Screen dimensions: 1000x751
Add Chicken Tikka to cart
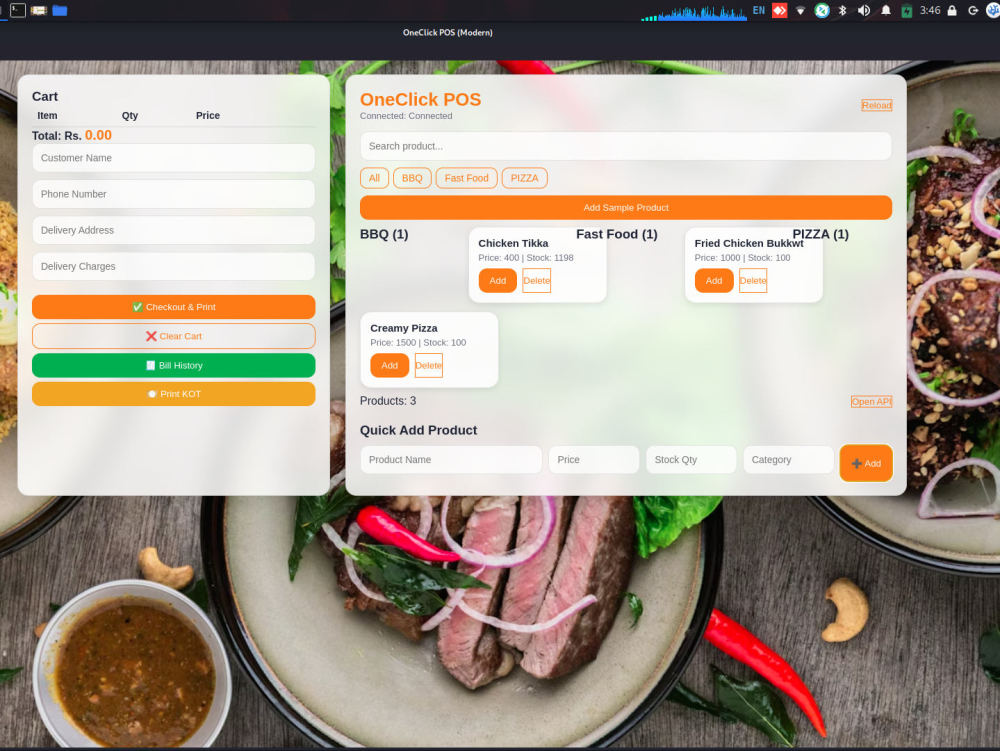coord(497,281)
